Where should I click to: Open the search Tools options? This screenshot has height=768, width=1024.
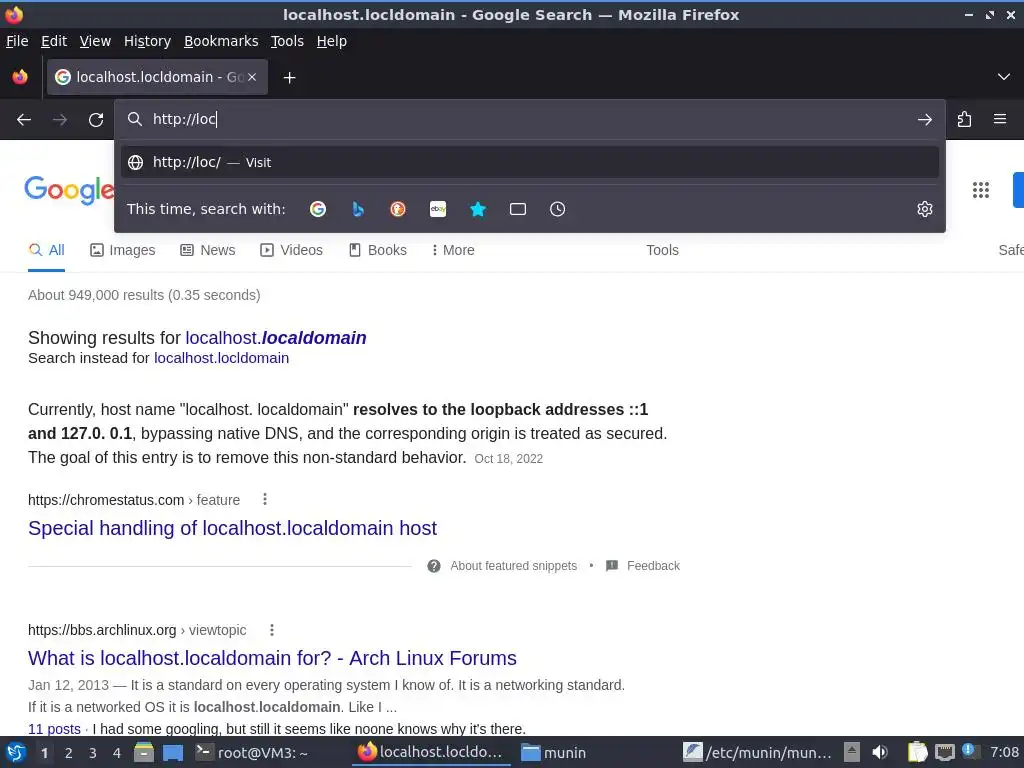pyautogui.click(x=662, y=250)
